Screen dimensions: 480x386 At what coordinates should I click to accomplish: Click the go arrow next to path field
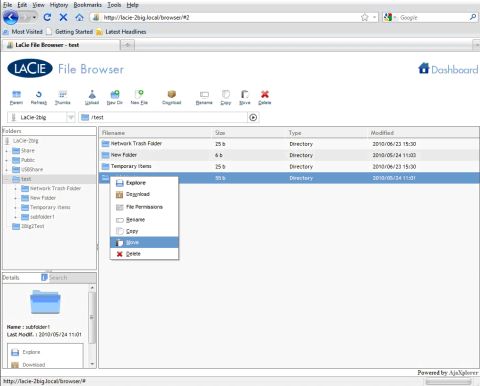coord(253,117)
